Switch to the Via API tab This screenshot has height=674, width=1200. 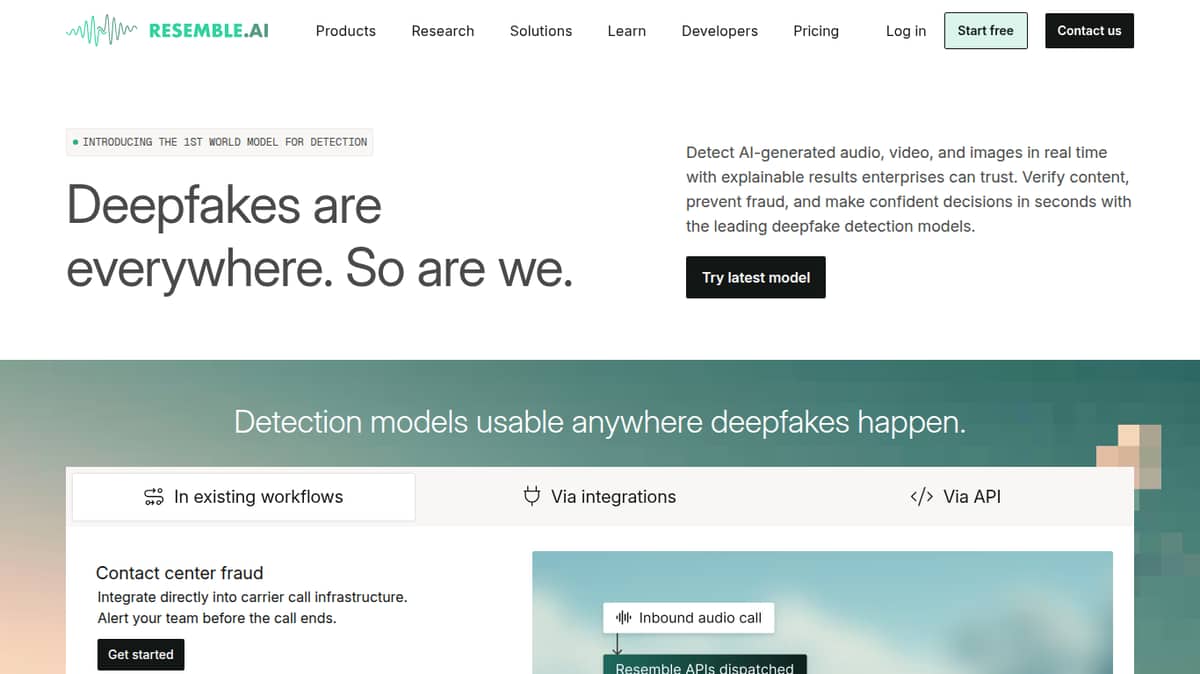tap(955, 497)
